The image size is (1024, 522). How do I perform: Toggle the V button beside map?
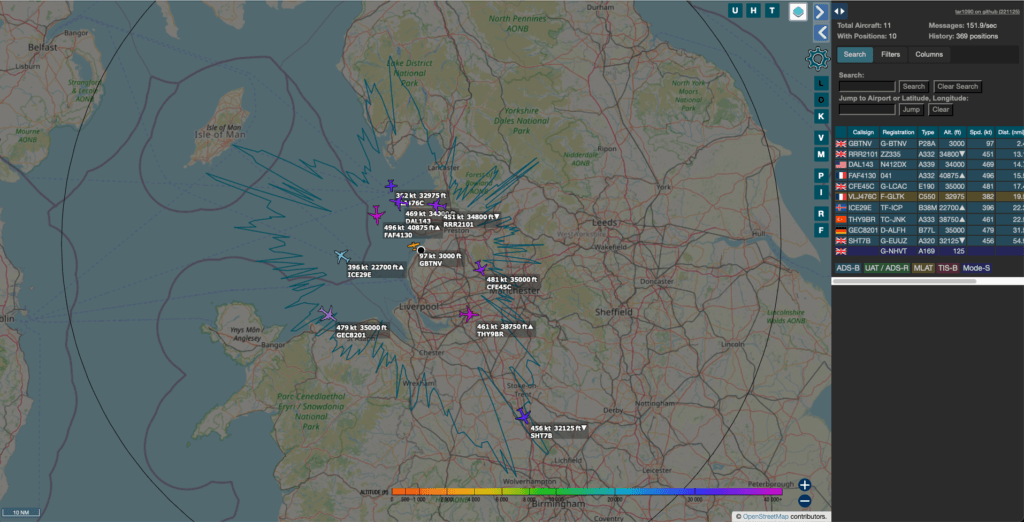click(821, 138)
